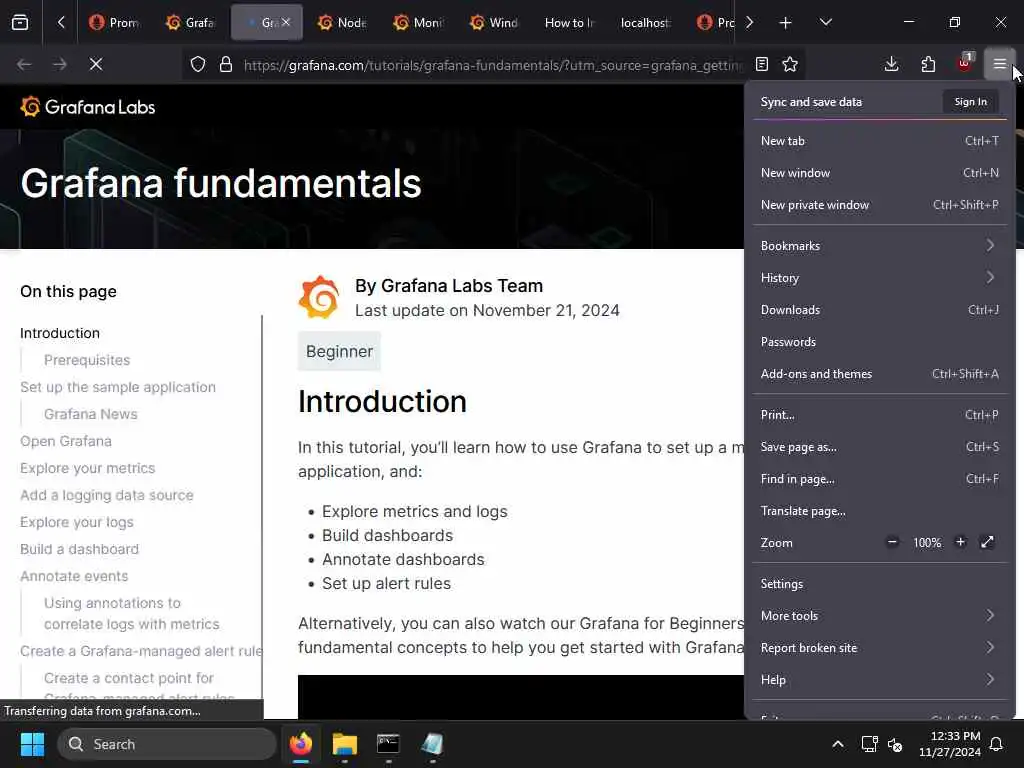The width and height of the screenshot is (1024, 768).
Task: Switch to the Node tab
Action: pyautogui.click(x=342, y=23)
